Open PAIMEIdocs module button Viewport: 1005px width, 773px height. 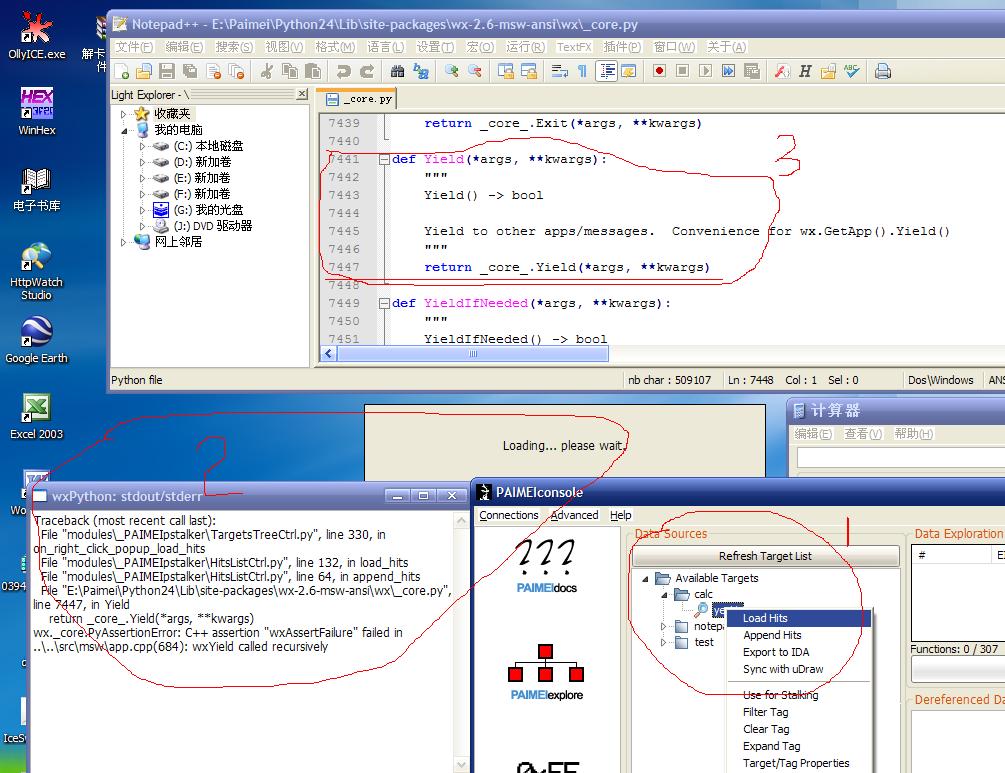point(546,565)
